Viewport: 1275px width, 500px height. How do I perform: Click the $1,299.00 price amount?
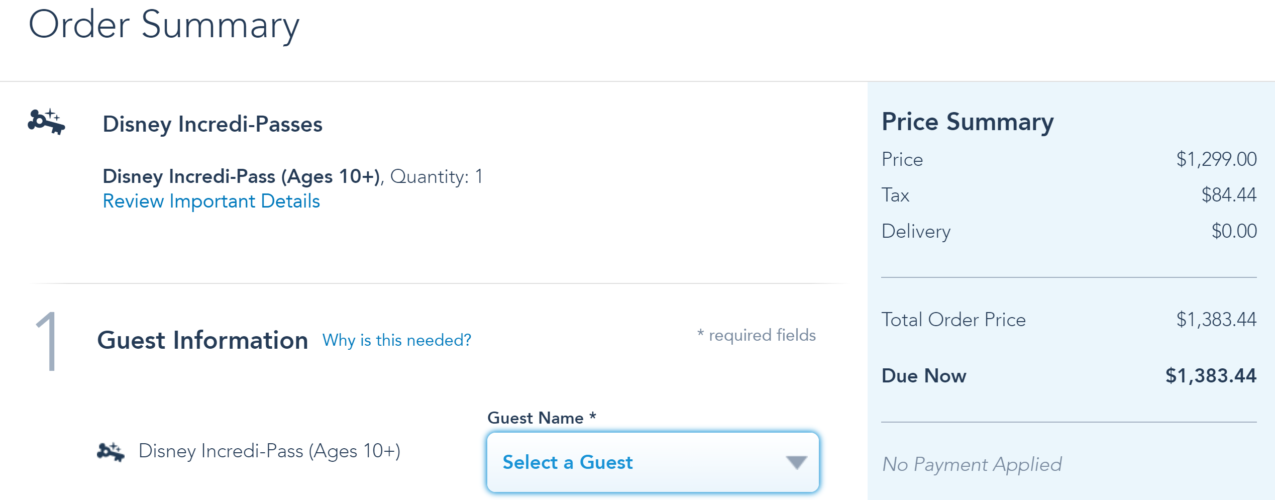[x=1216, y=159]
